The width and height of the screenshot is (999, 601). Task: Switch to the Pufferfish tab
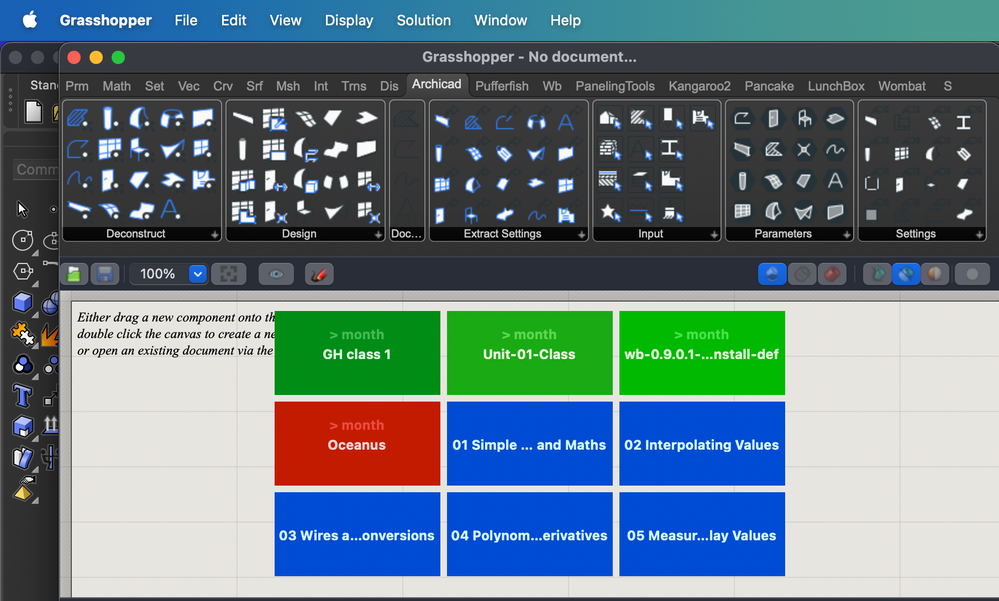click(x=502, y=86)
